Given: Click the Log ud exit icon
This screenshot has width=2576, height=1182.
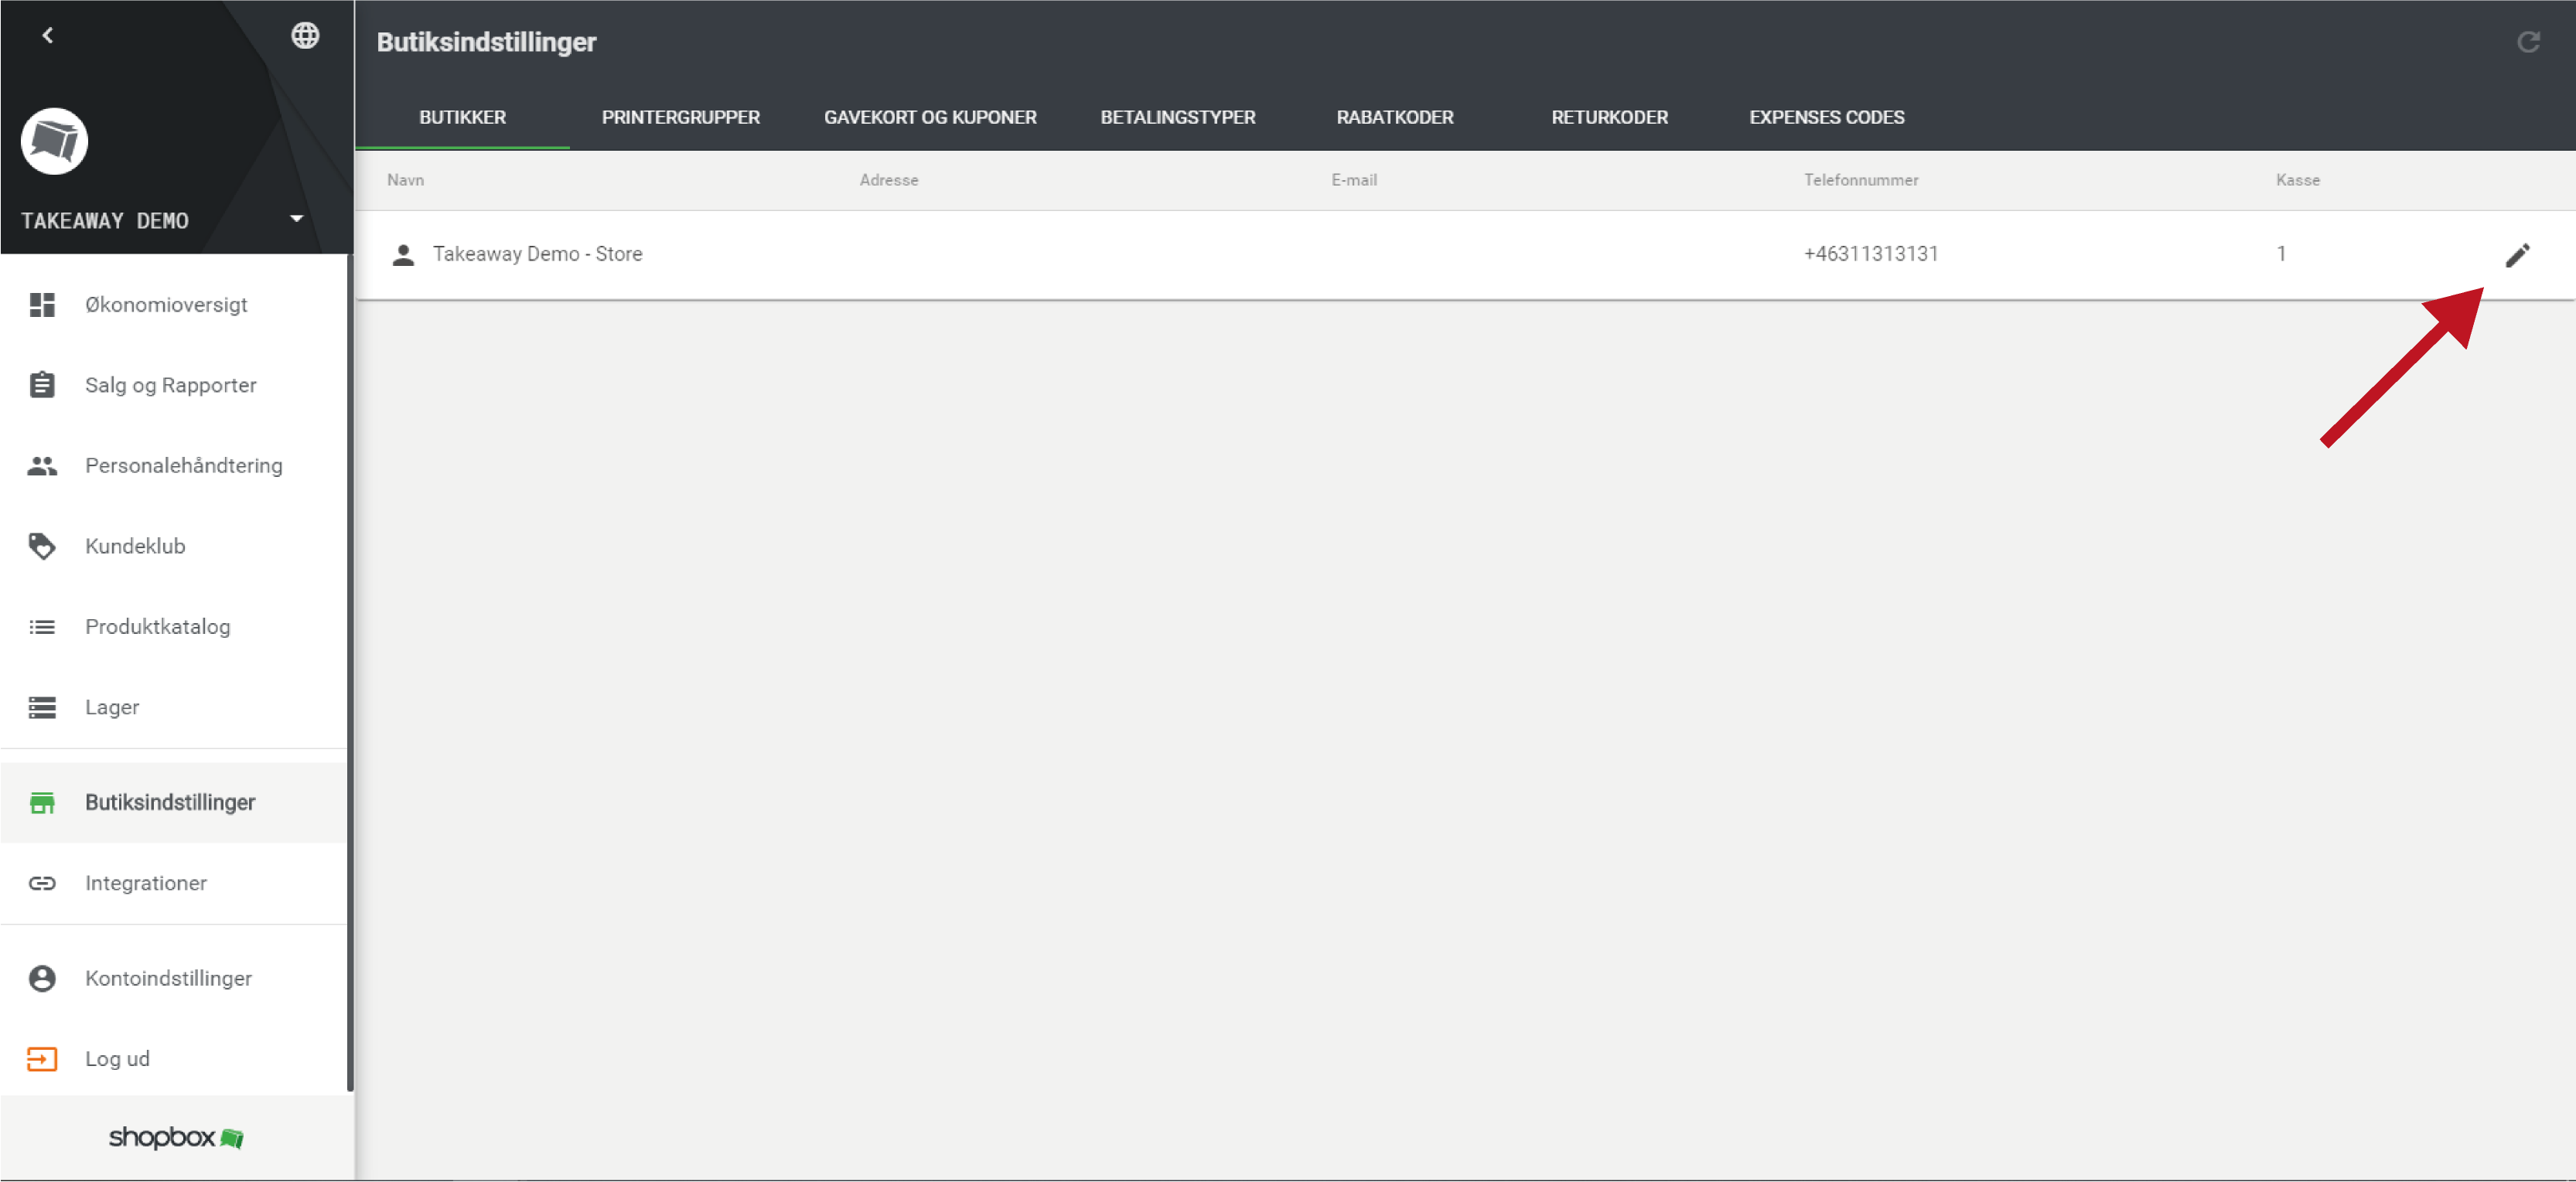Looking at the screenshot, I should (x=42, y=1059).
